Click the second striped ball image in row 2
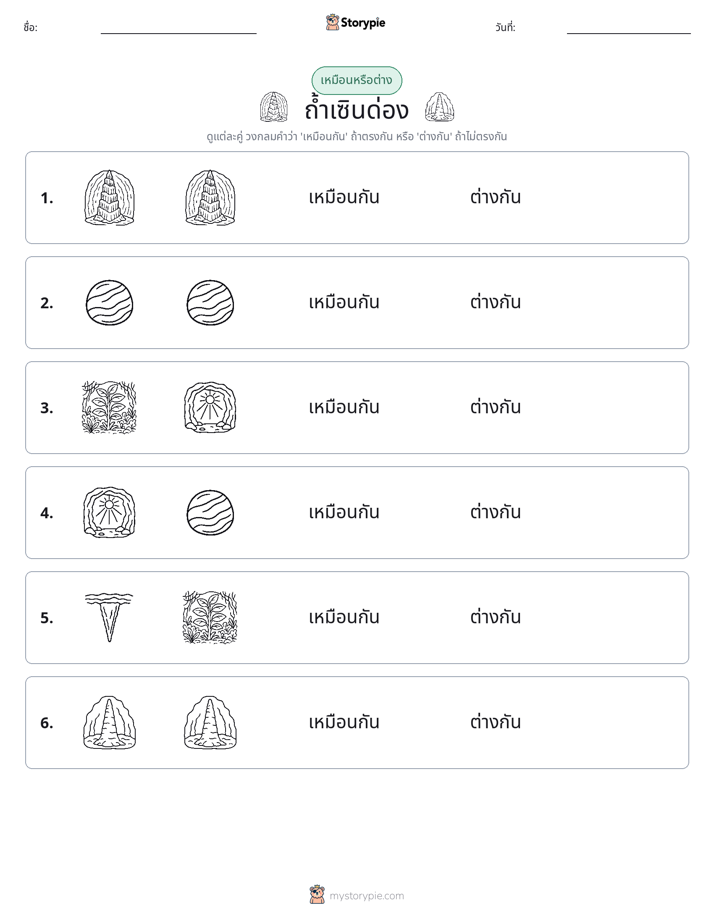Viewport: 714px width, 924px height. point(210,303)
